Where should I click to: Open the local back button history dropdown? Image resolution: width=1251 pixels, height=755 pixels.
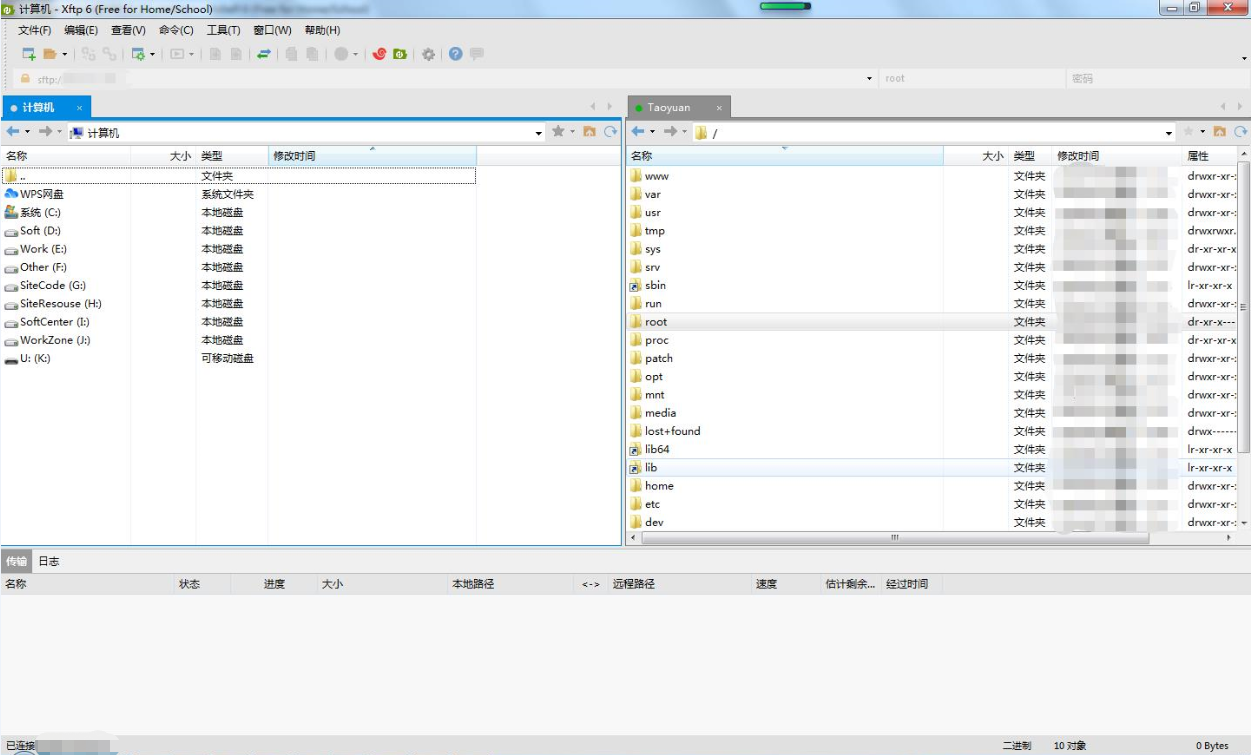point(27,132)
